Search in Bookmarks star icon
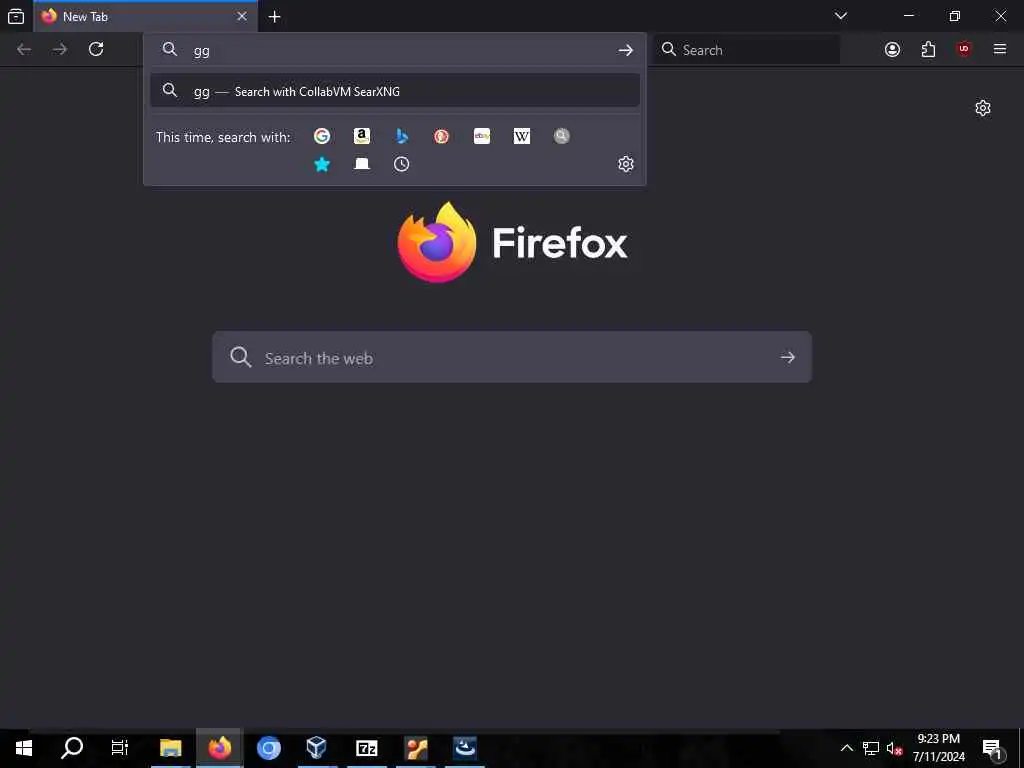The width and height of the screenshot is (1024, 768). coord(322,164)
